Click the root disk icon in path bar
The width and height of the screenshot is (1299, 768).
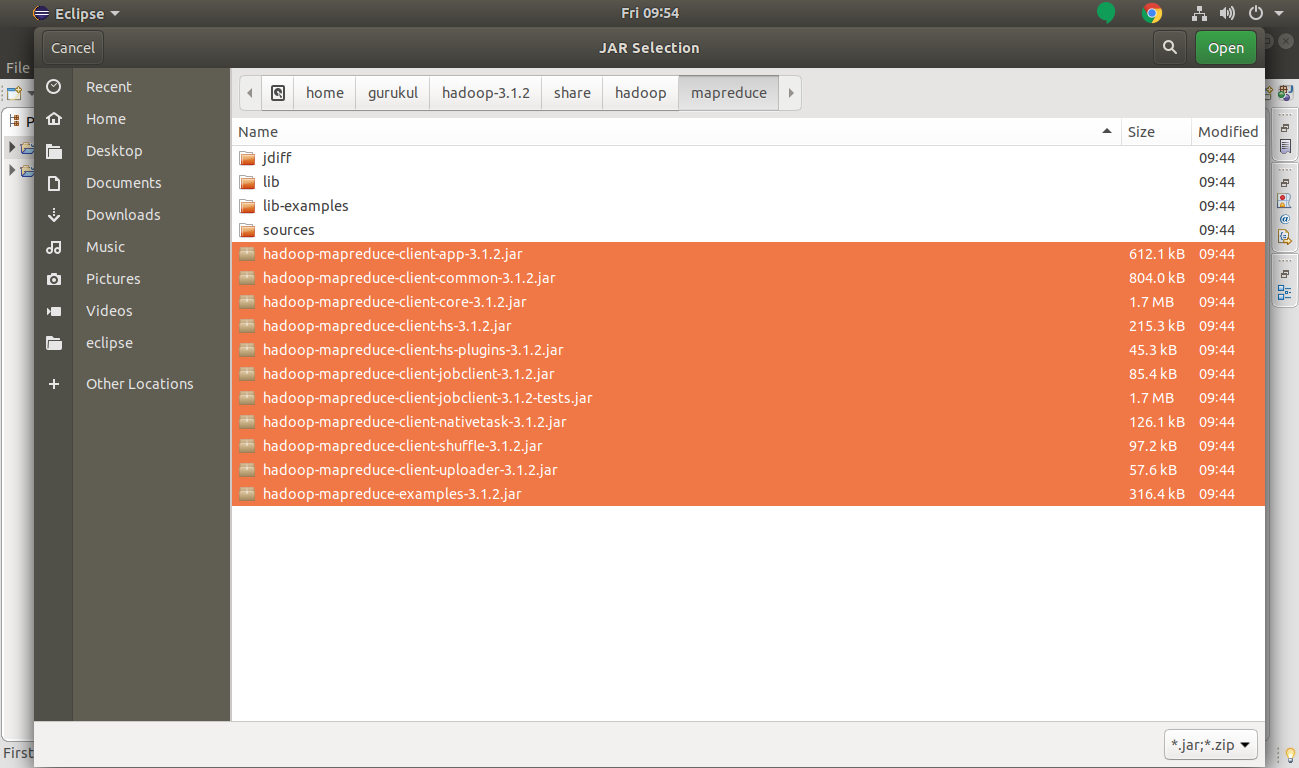[278, 93]
